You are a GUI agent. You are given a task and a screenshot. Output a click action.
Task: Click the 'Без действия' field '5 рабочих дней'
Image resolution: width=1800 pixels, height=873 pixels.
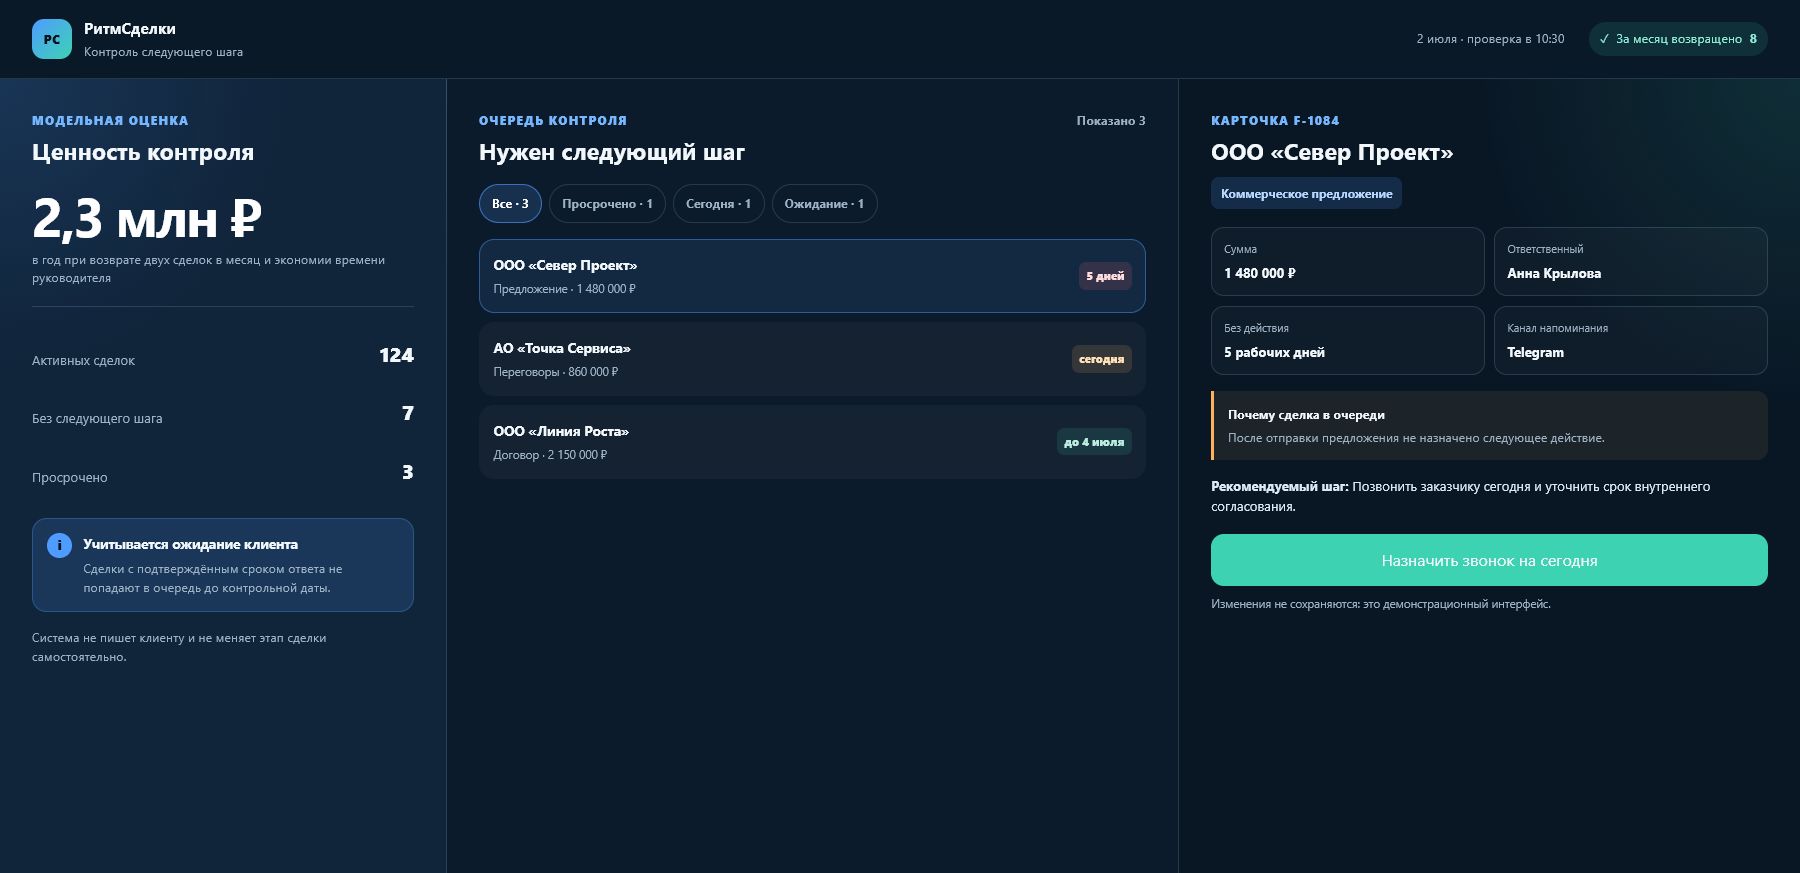[1347, 340]
